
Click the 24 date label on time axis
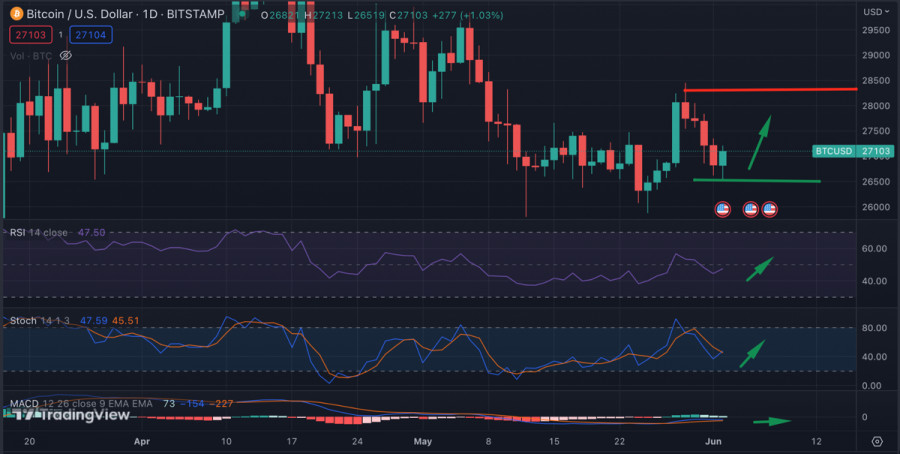click(357, 442)
